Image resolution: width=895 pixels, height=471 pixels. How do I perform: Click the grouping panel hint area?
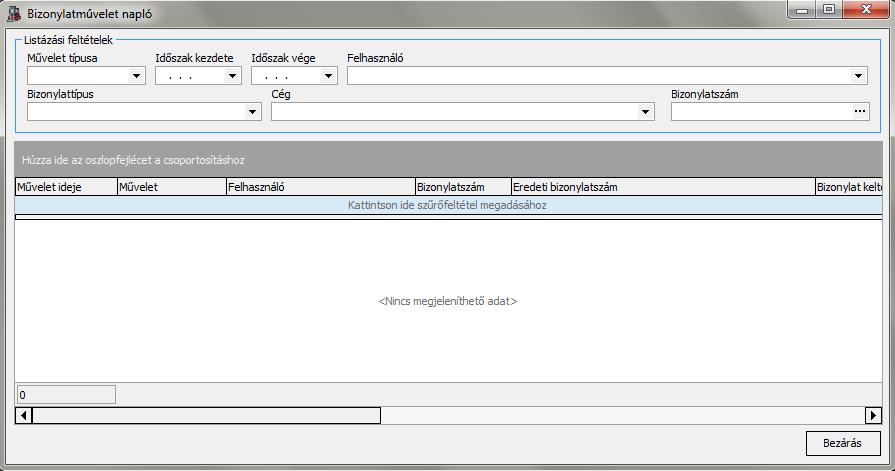click(x=448, y=160)
